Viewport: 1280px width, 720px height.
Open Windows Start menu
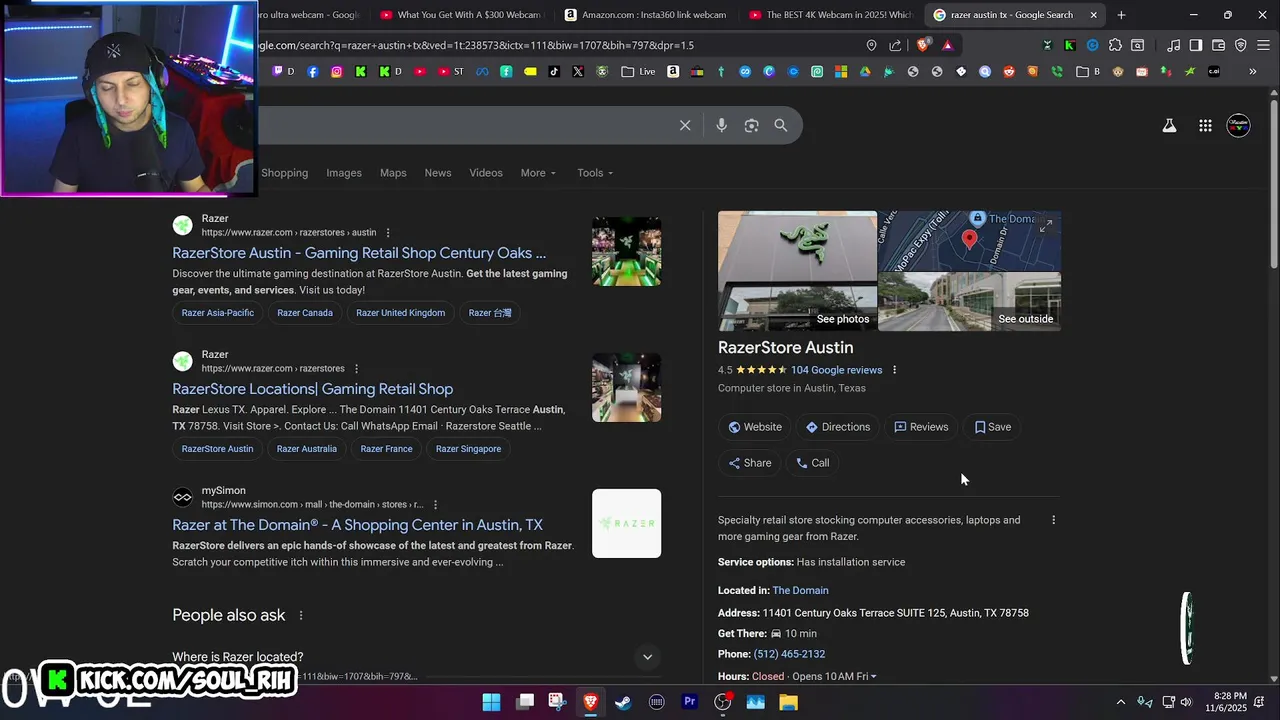(491, 702)
